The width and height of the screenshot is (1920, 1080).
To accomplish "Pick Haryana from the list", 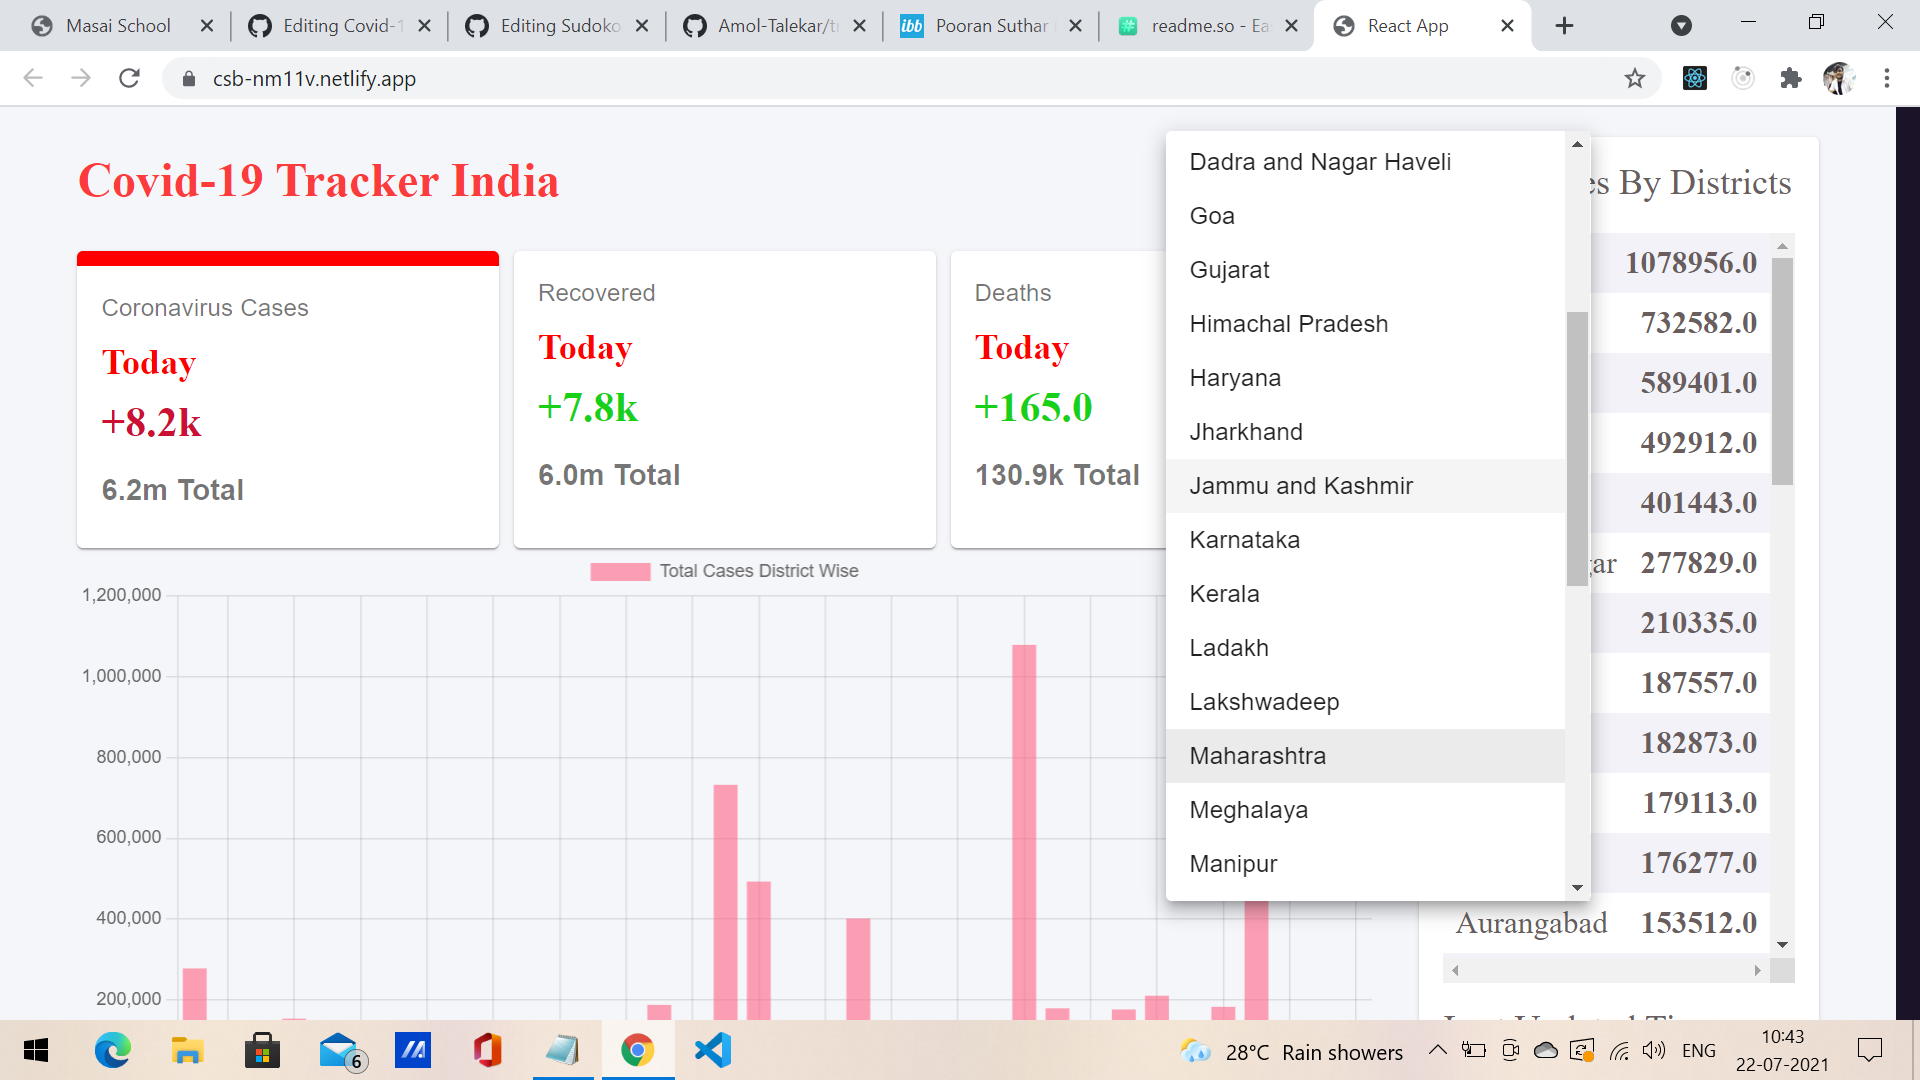I will coord(1365,378).
